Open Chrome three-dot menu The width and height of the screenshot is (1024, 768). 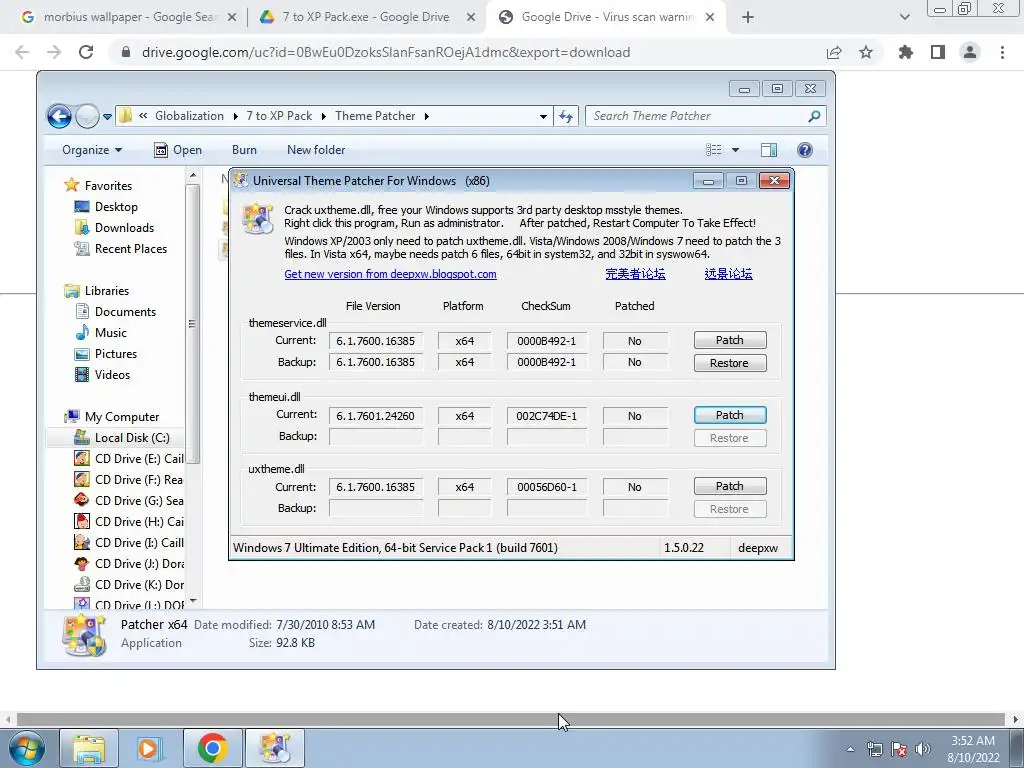pyautogui.click(x=1002, y=52)
